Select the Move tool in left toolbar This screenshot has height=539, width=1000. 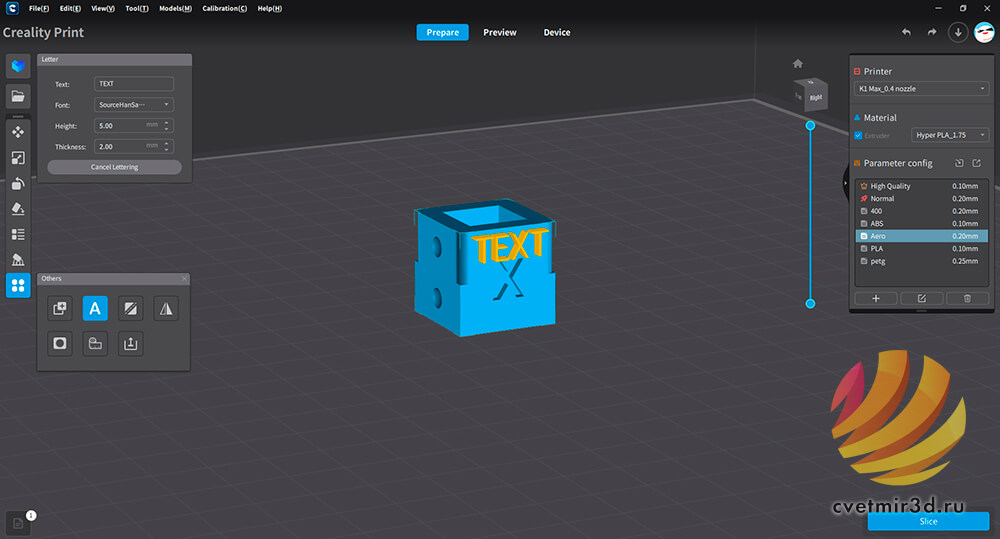(18, 132)
